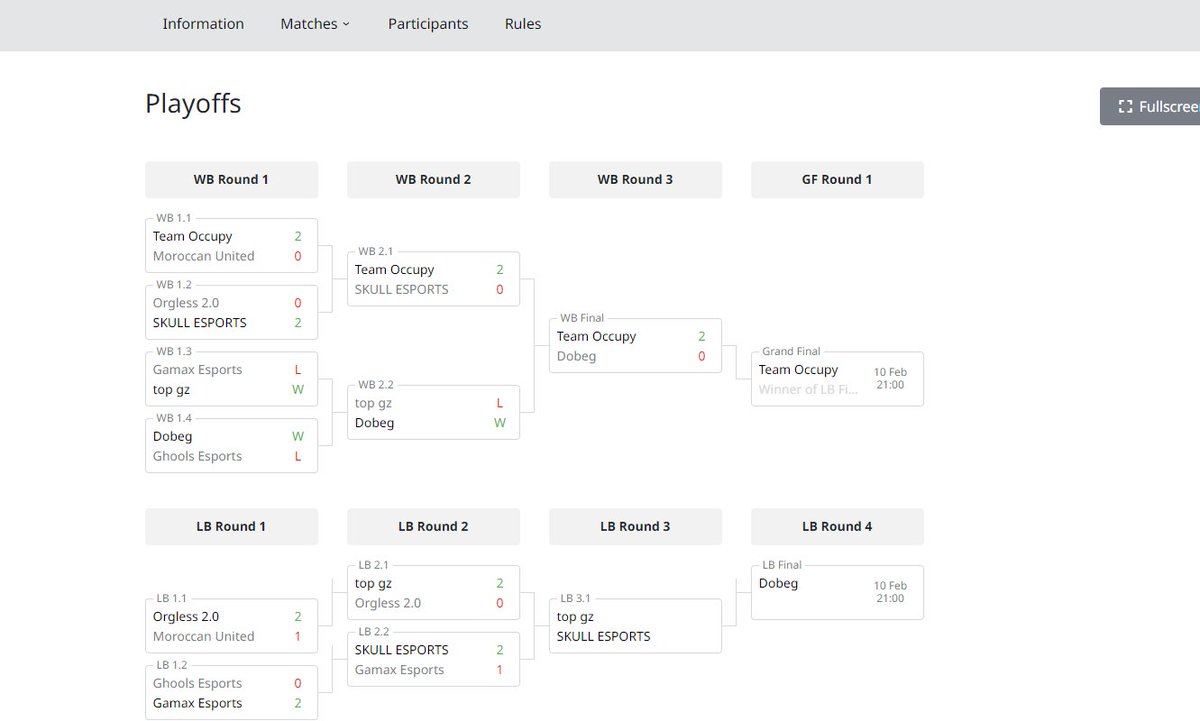This screenshot has height=721, width=1200.
Task: Select Team Occupy in WB Final match
Action: 597,337
